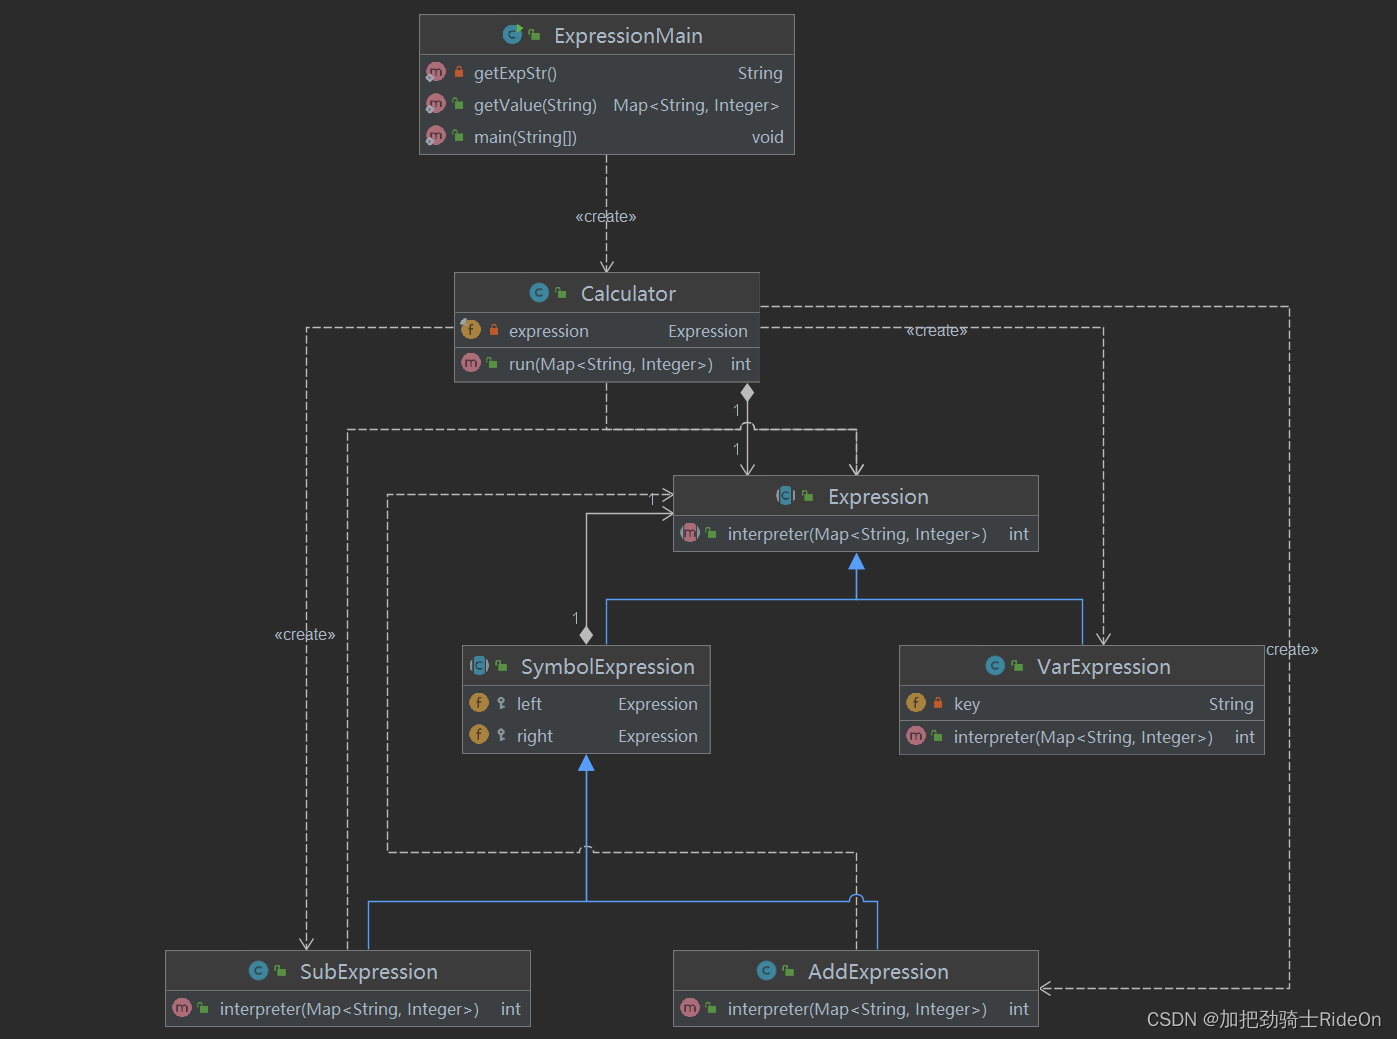This screenshot has width=1397, height=1039.
Task: Click the public visibility icon beside SubExpression title
Action: tap(280, 971)
